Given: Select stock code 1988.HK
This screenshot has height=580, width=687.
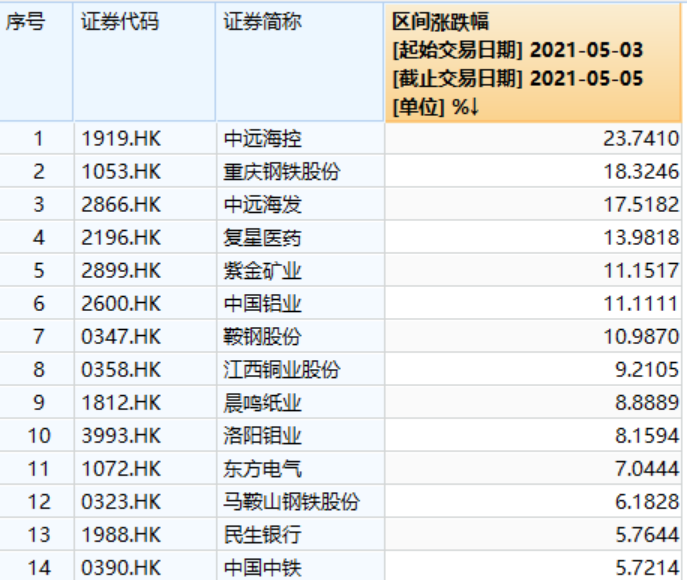Looking at the screenshot, I should (121, 535).
